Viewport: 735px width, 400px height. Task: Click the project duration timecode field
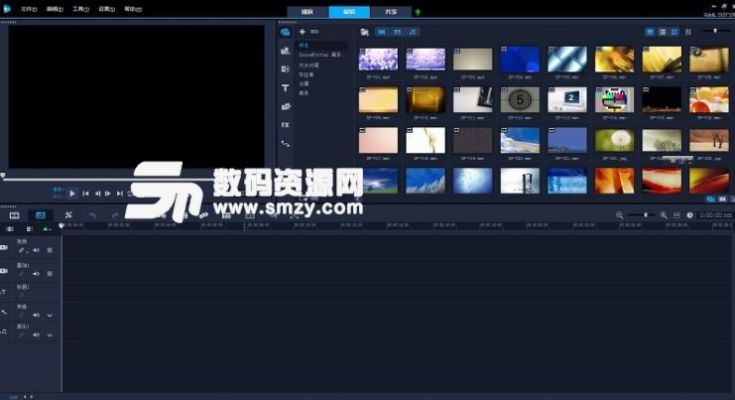[715, 215]
